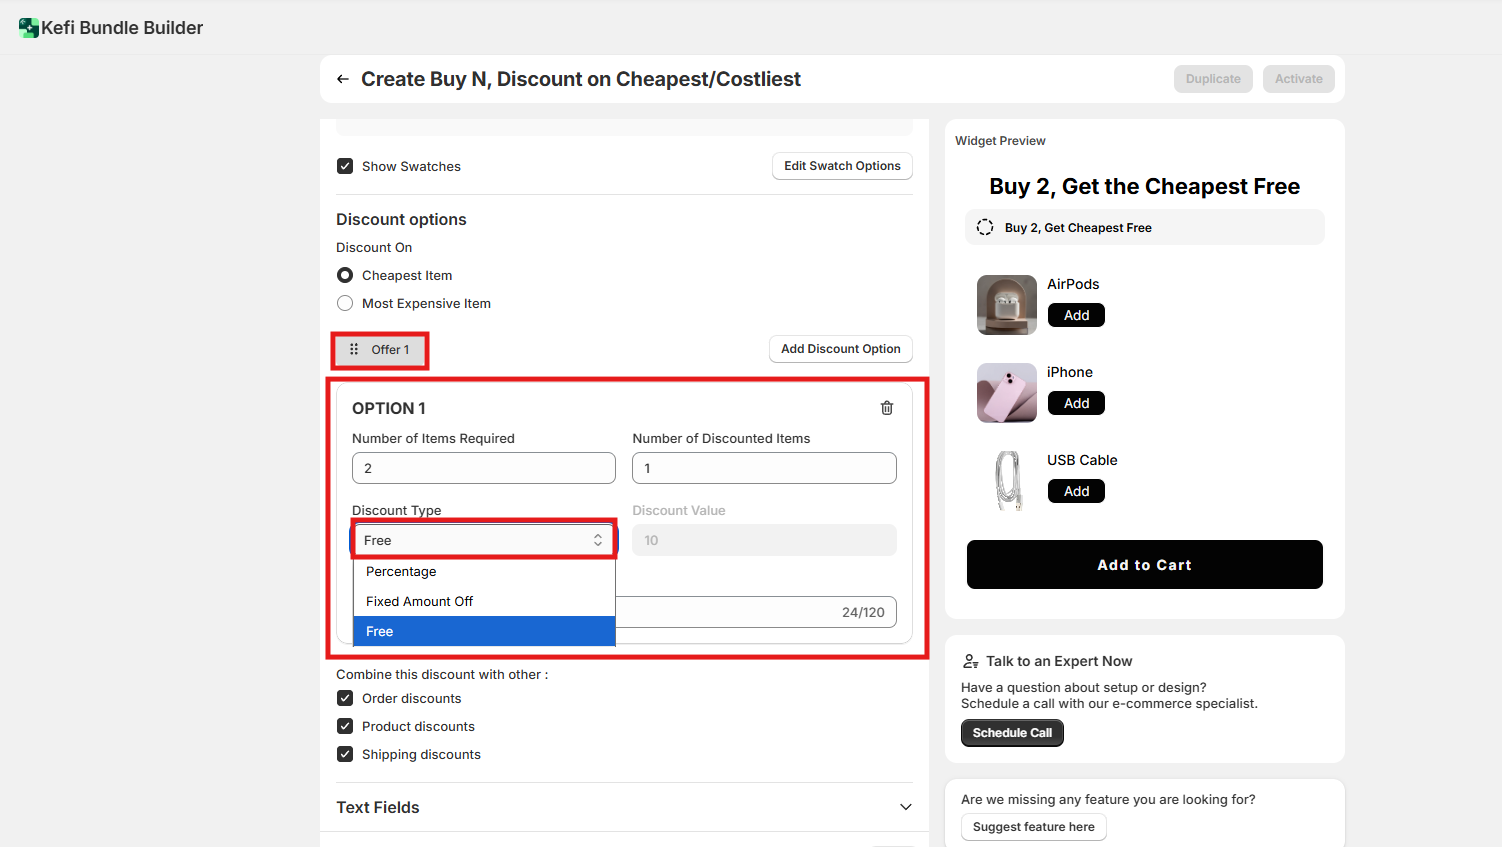The height and width of the screenshot is (847, 1502).
Task: Toggle the Order discounts checkbox
Action: 345,699
